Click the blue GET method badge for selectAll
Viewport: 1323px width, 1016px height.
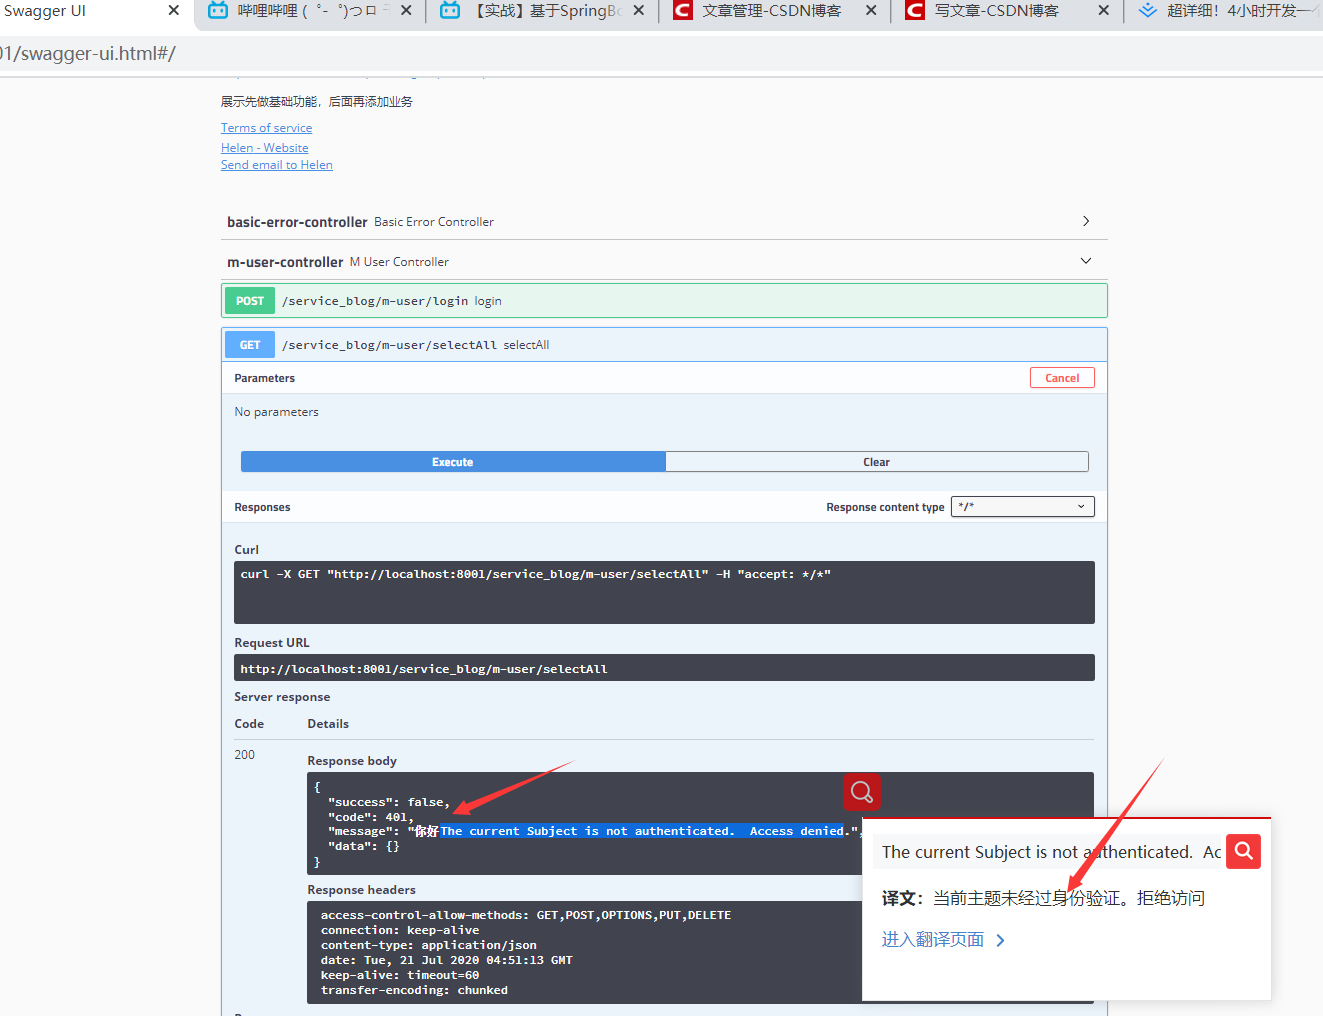249,344
